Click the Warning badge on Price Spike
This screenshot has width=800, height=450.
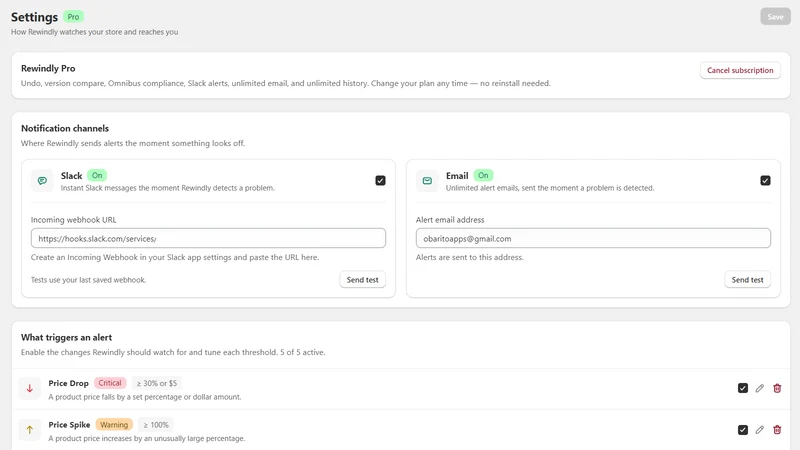pyautogui.click(x=114, y=424)
